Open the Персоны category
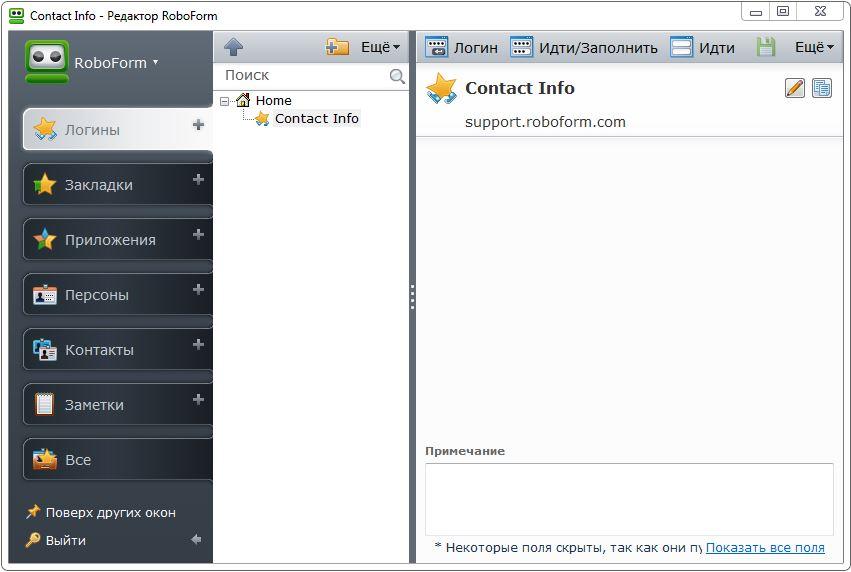851x572 pixels. [118, 295]
